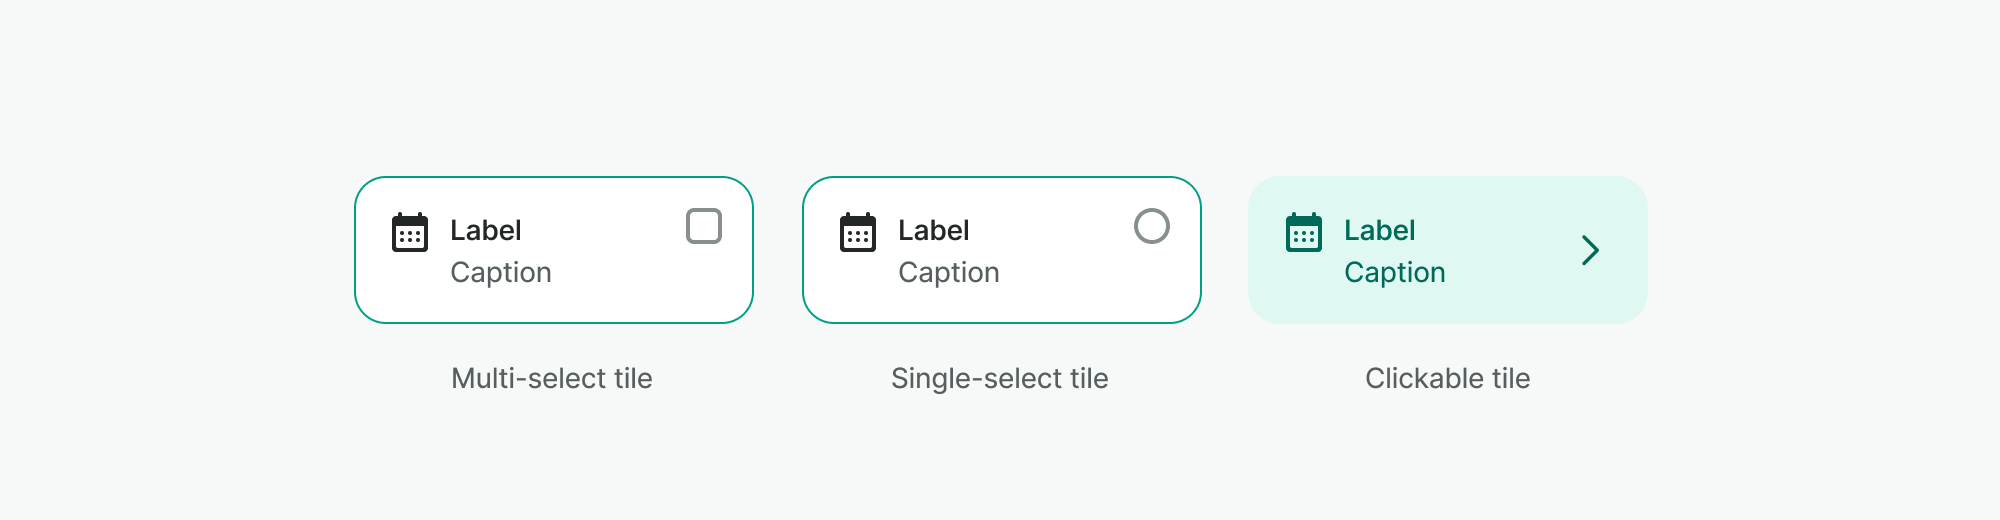The height and width of the screenshot is (520, 2000).
Task: Click the chevron arrow in the clickable tile
Action: coord(1590,250)
